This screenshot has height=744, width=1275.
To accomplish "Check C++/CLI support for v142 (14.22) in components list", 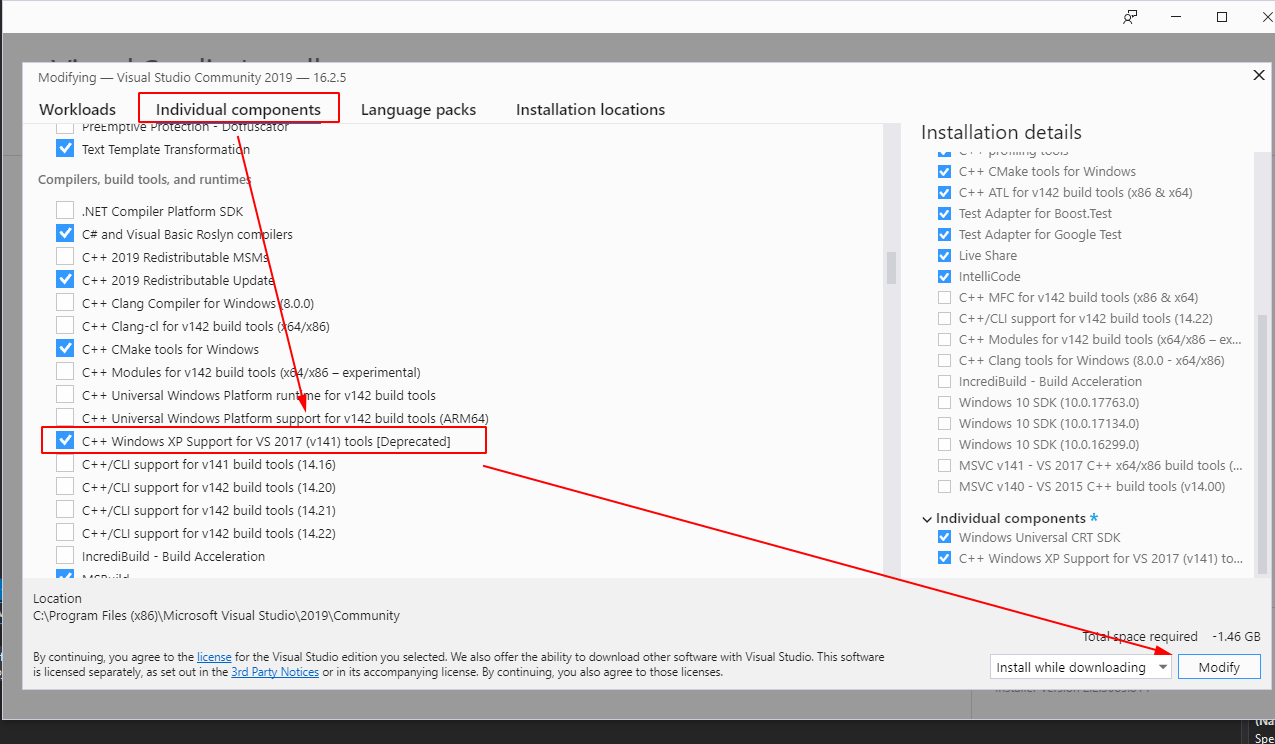I will 65,533.
